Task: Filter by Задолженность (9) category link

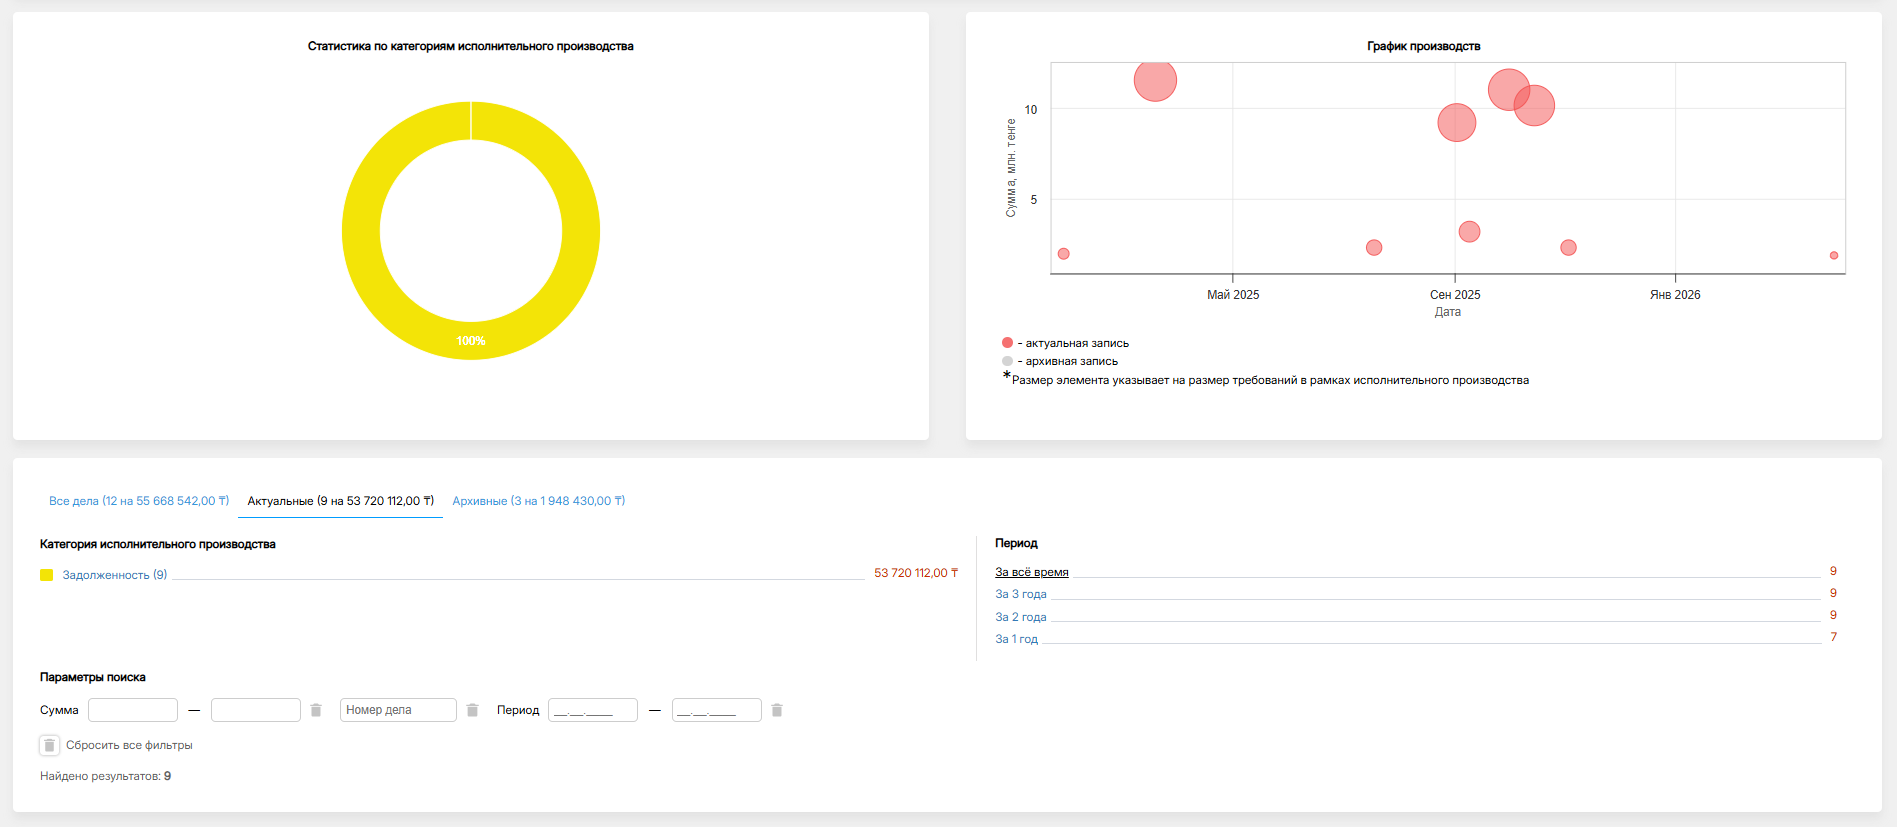Action: (114, 575)
